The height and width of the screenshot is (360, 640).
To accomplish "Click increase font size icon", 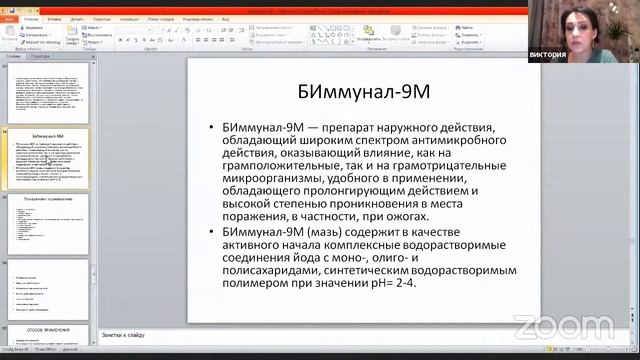I will coord(169,30).
